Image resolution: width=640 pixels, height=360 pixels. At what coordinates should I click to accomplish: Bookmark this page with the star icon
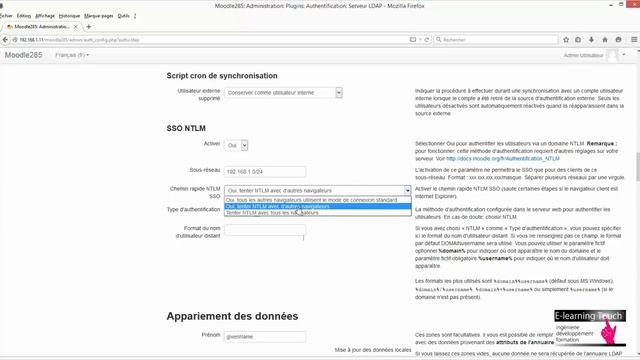(566, 40)
